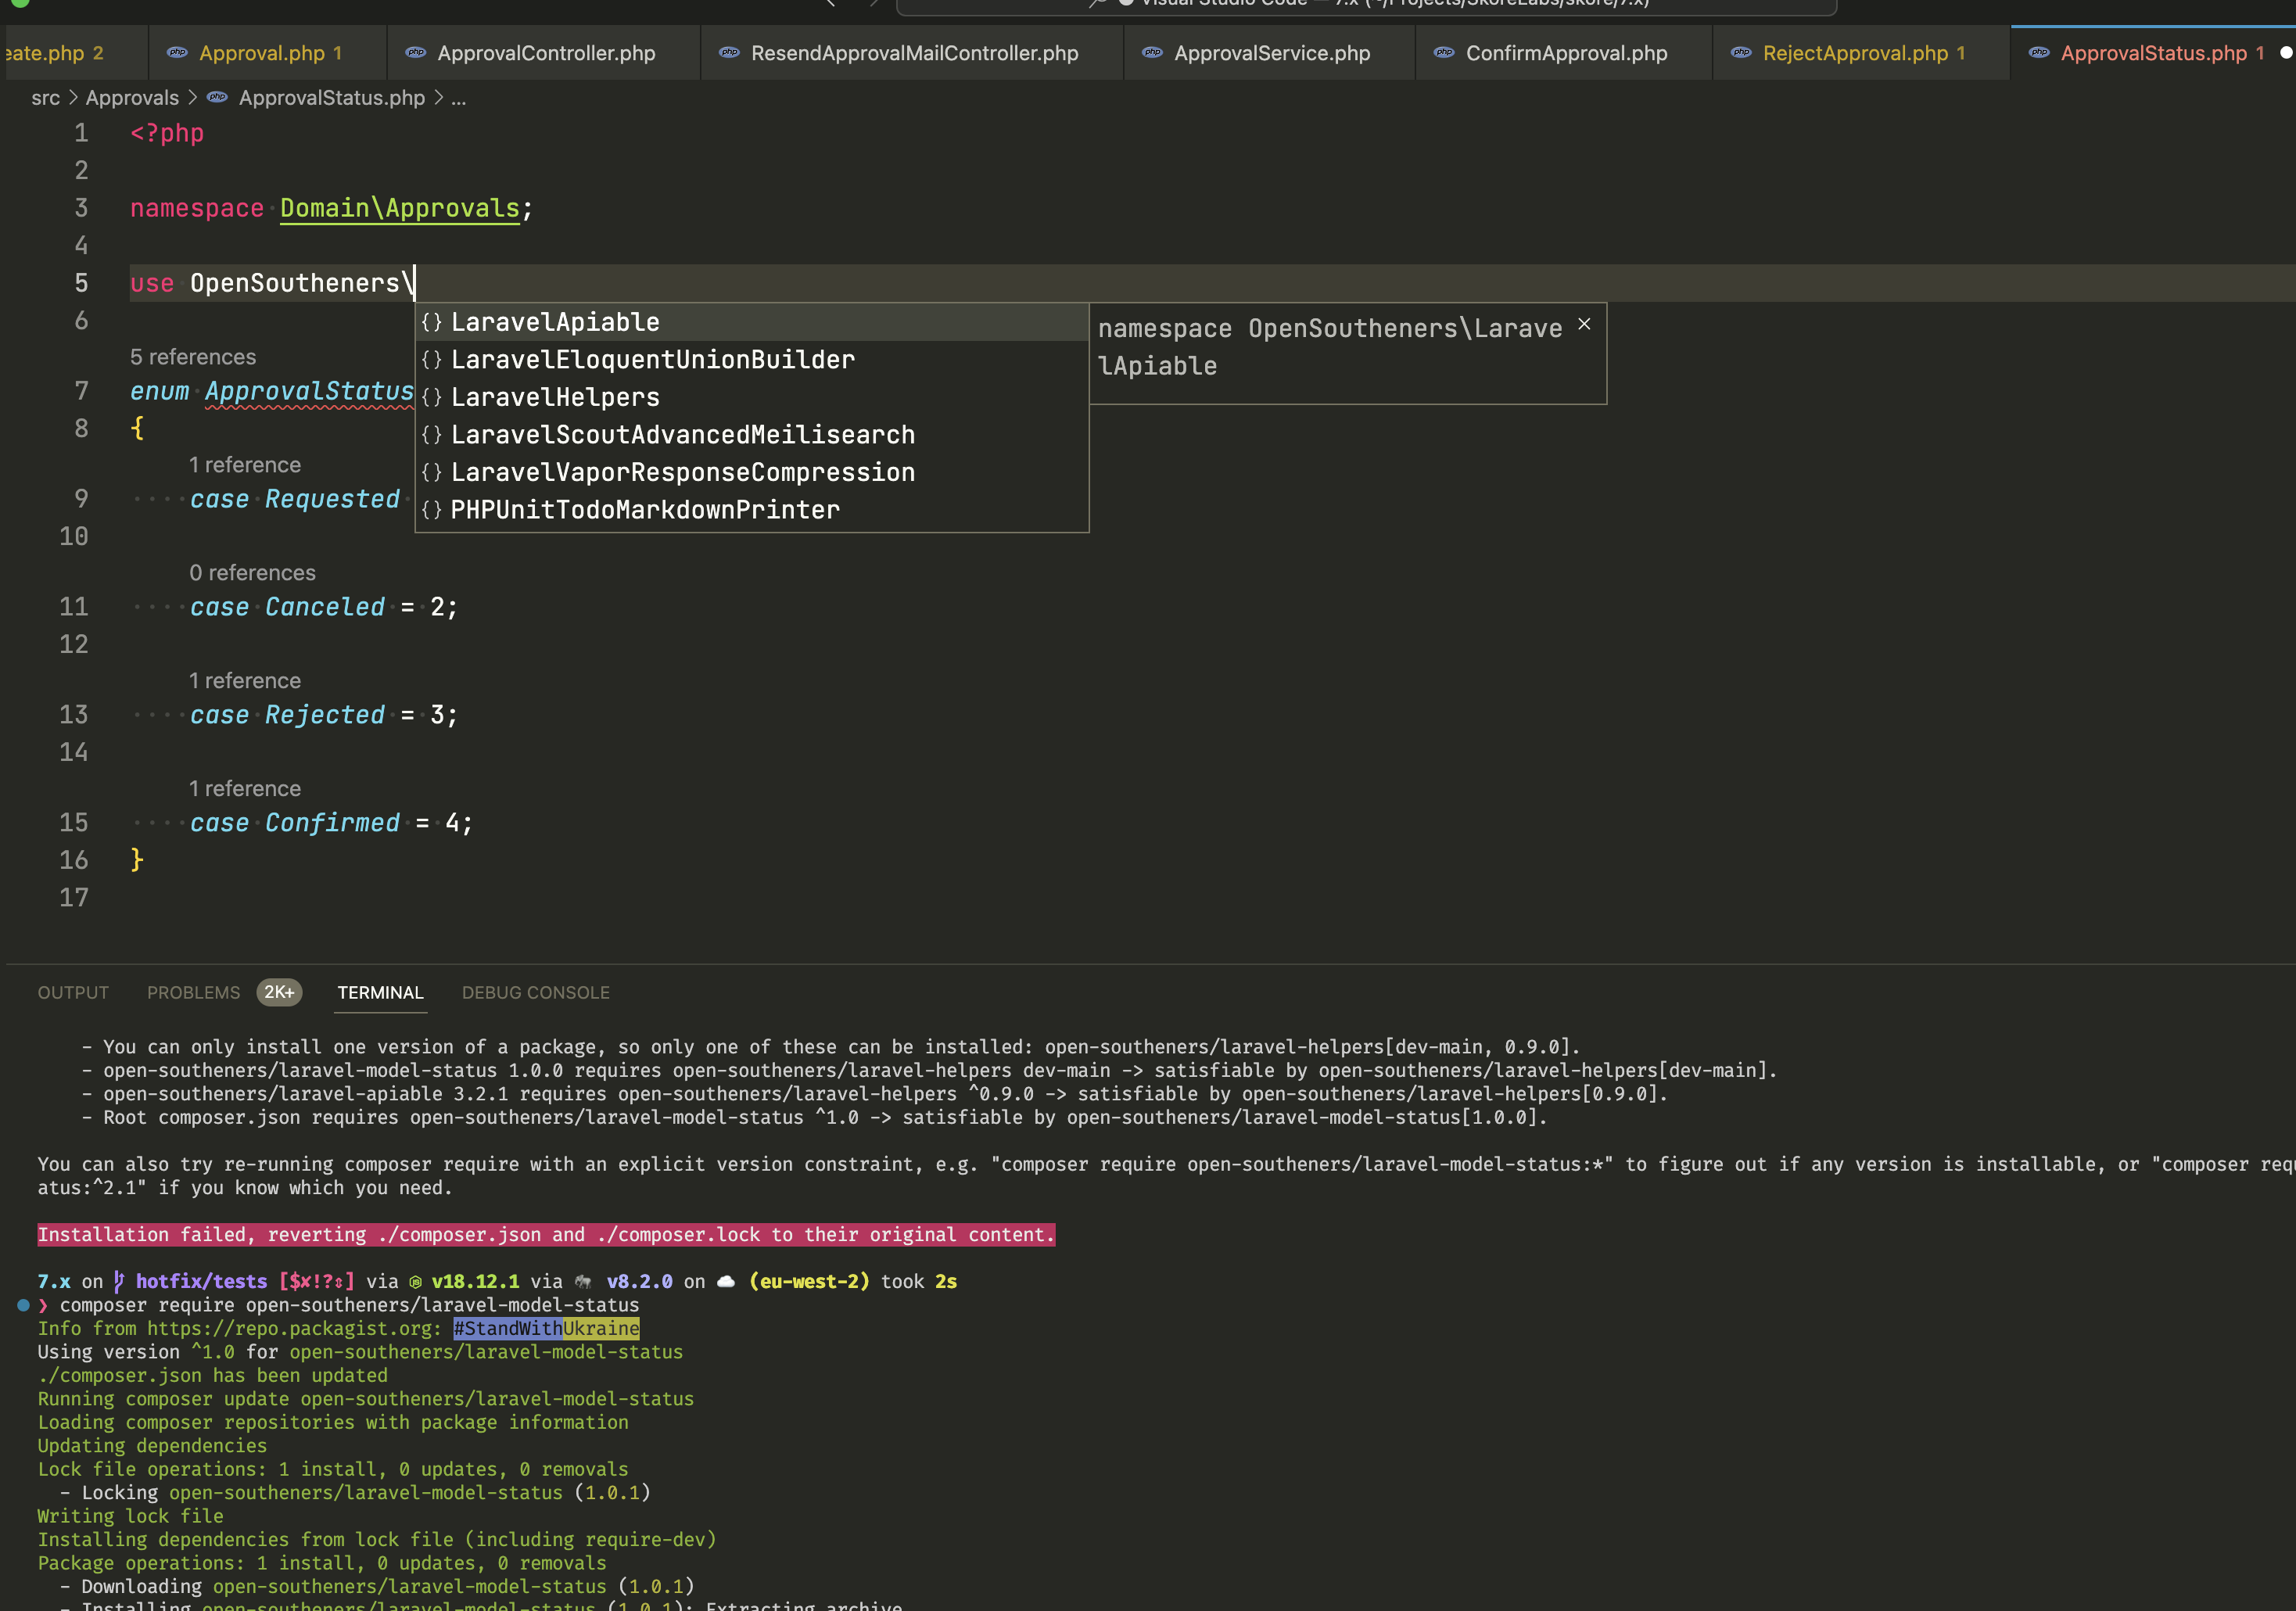Screen dimensions: 2296x1611
Task: Click PHP file icon on ConfirmApproval.php tab
Action: (1444, 53)
